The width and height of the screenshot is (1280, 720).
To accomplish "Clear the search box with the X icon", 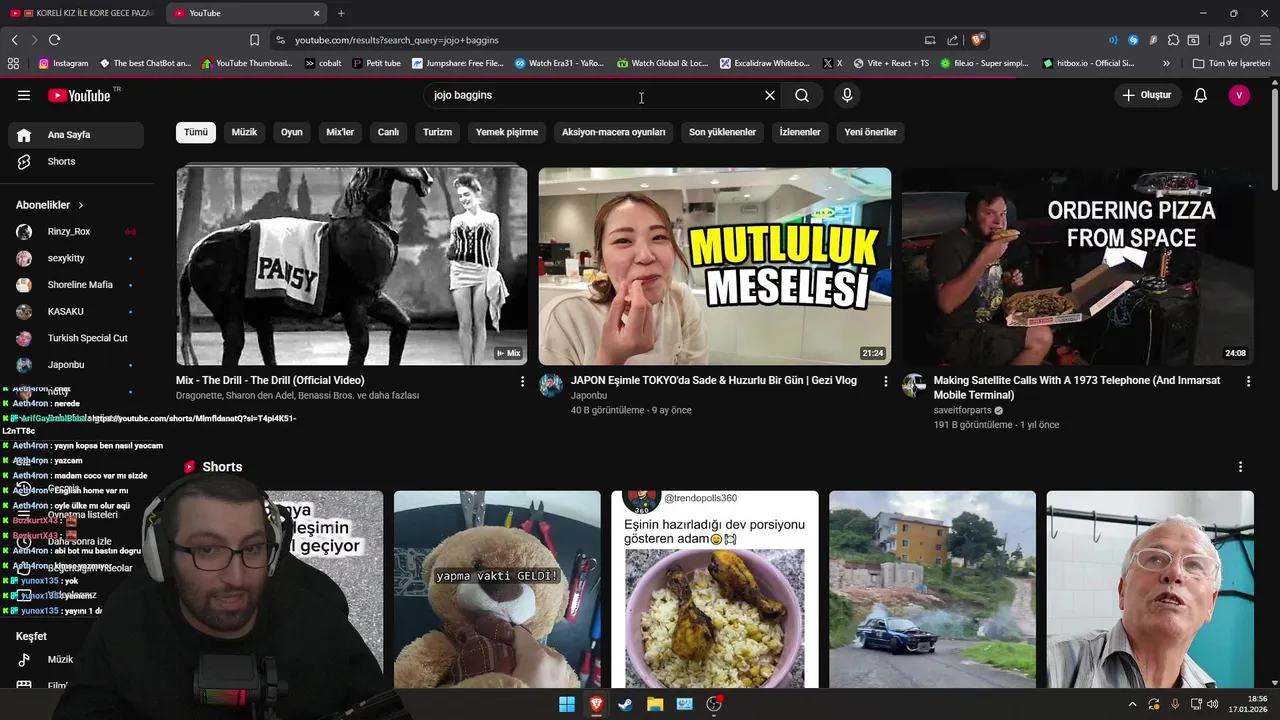I will tap(770, 95).
